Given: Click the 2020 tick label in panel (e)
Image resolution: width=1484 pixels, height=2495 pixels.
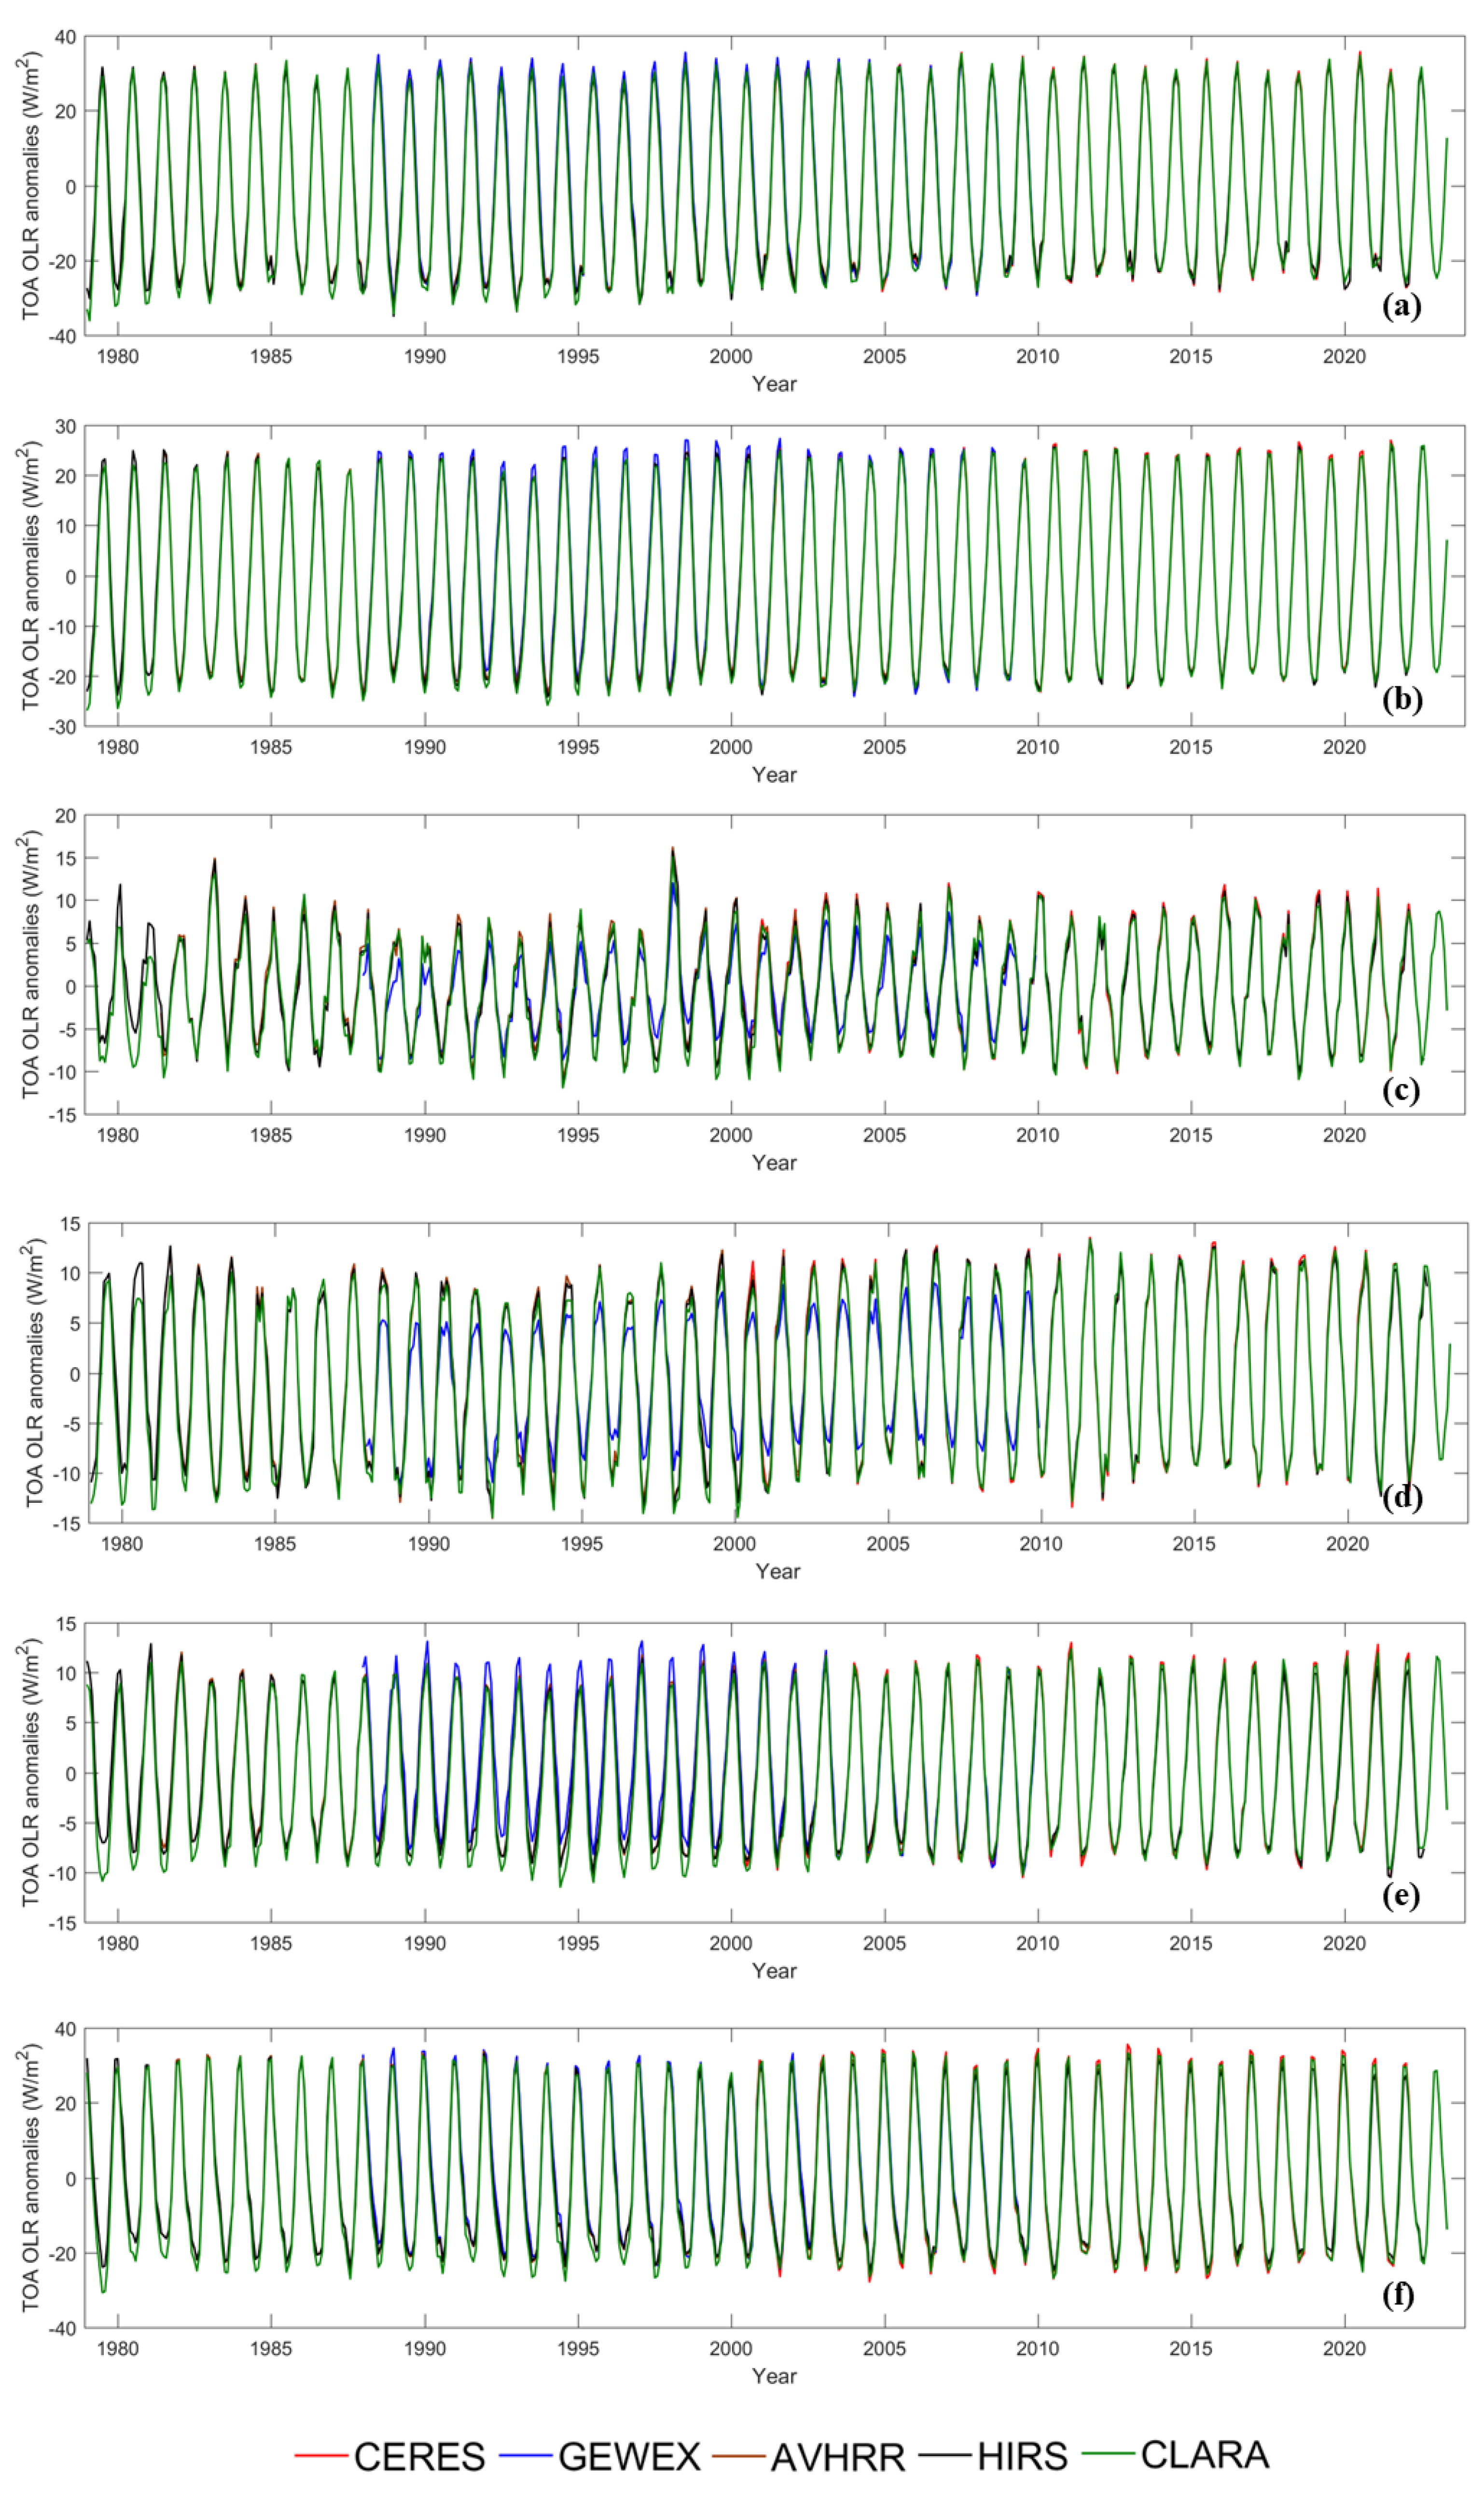Looking at the screenshot, I should pyautogui.click(x=1344, y=1943).
